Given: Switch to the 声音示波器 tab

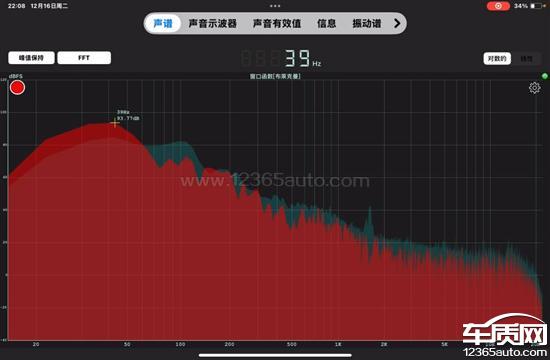Looking at the screenshot, I should [x=213, y=24].
